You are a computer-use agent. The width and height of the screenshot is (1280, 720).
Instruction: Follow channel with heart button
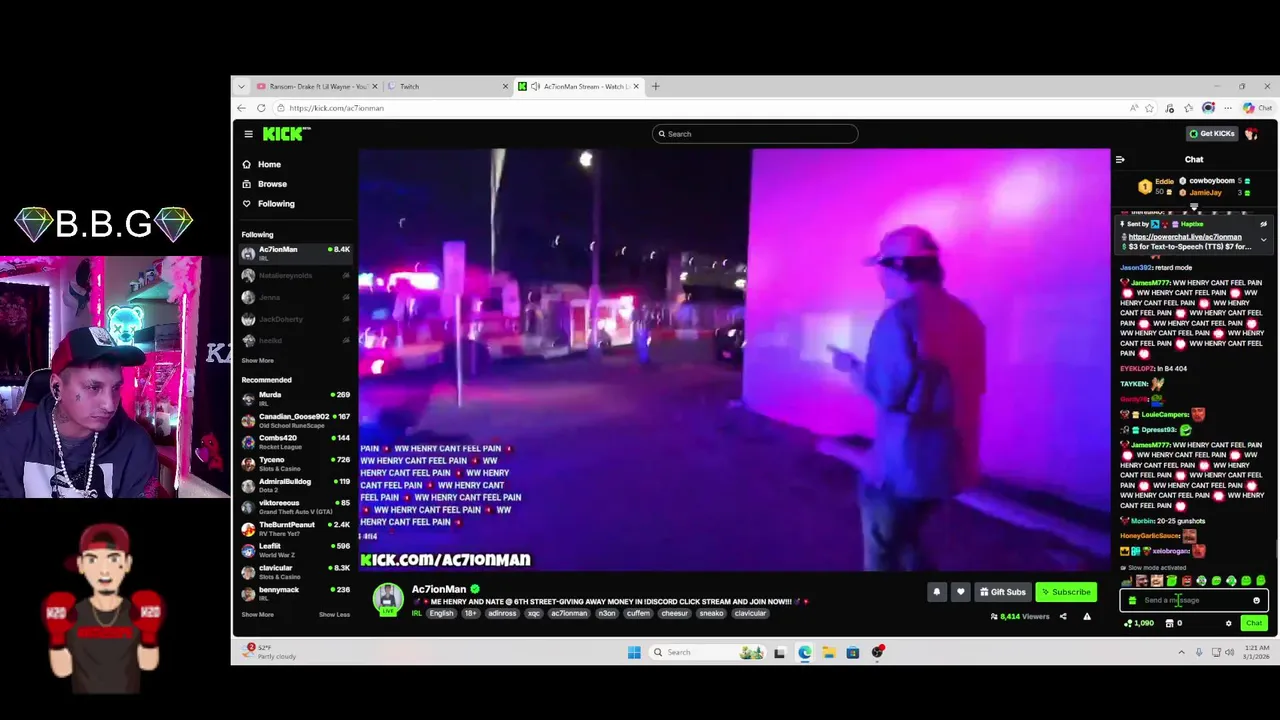960,592
